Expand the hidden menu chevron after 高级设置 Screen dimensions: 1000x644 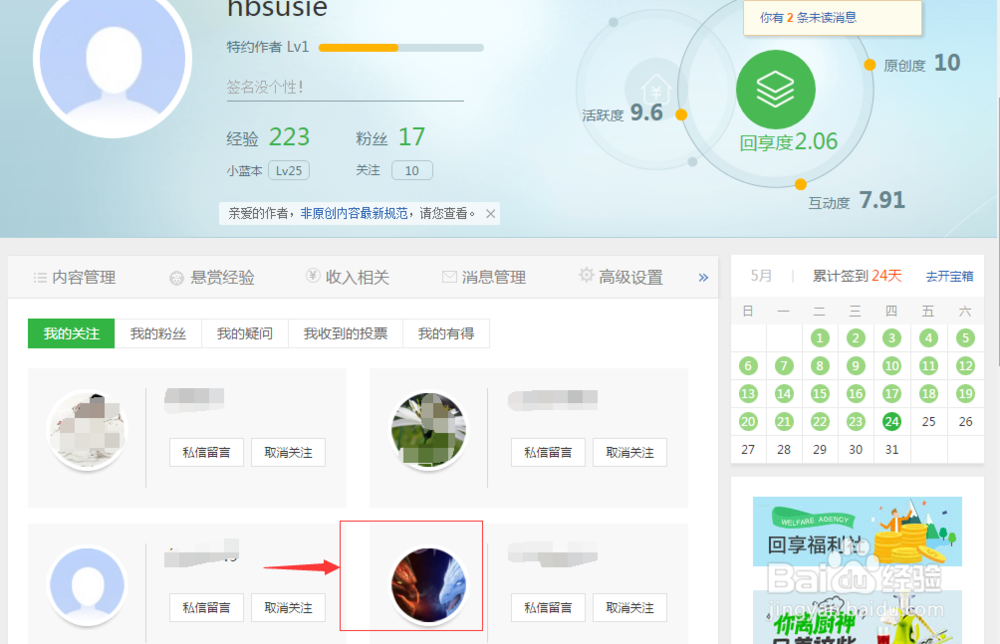tap(703, 277)
